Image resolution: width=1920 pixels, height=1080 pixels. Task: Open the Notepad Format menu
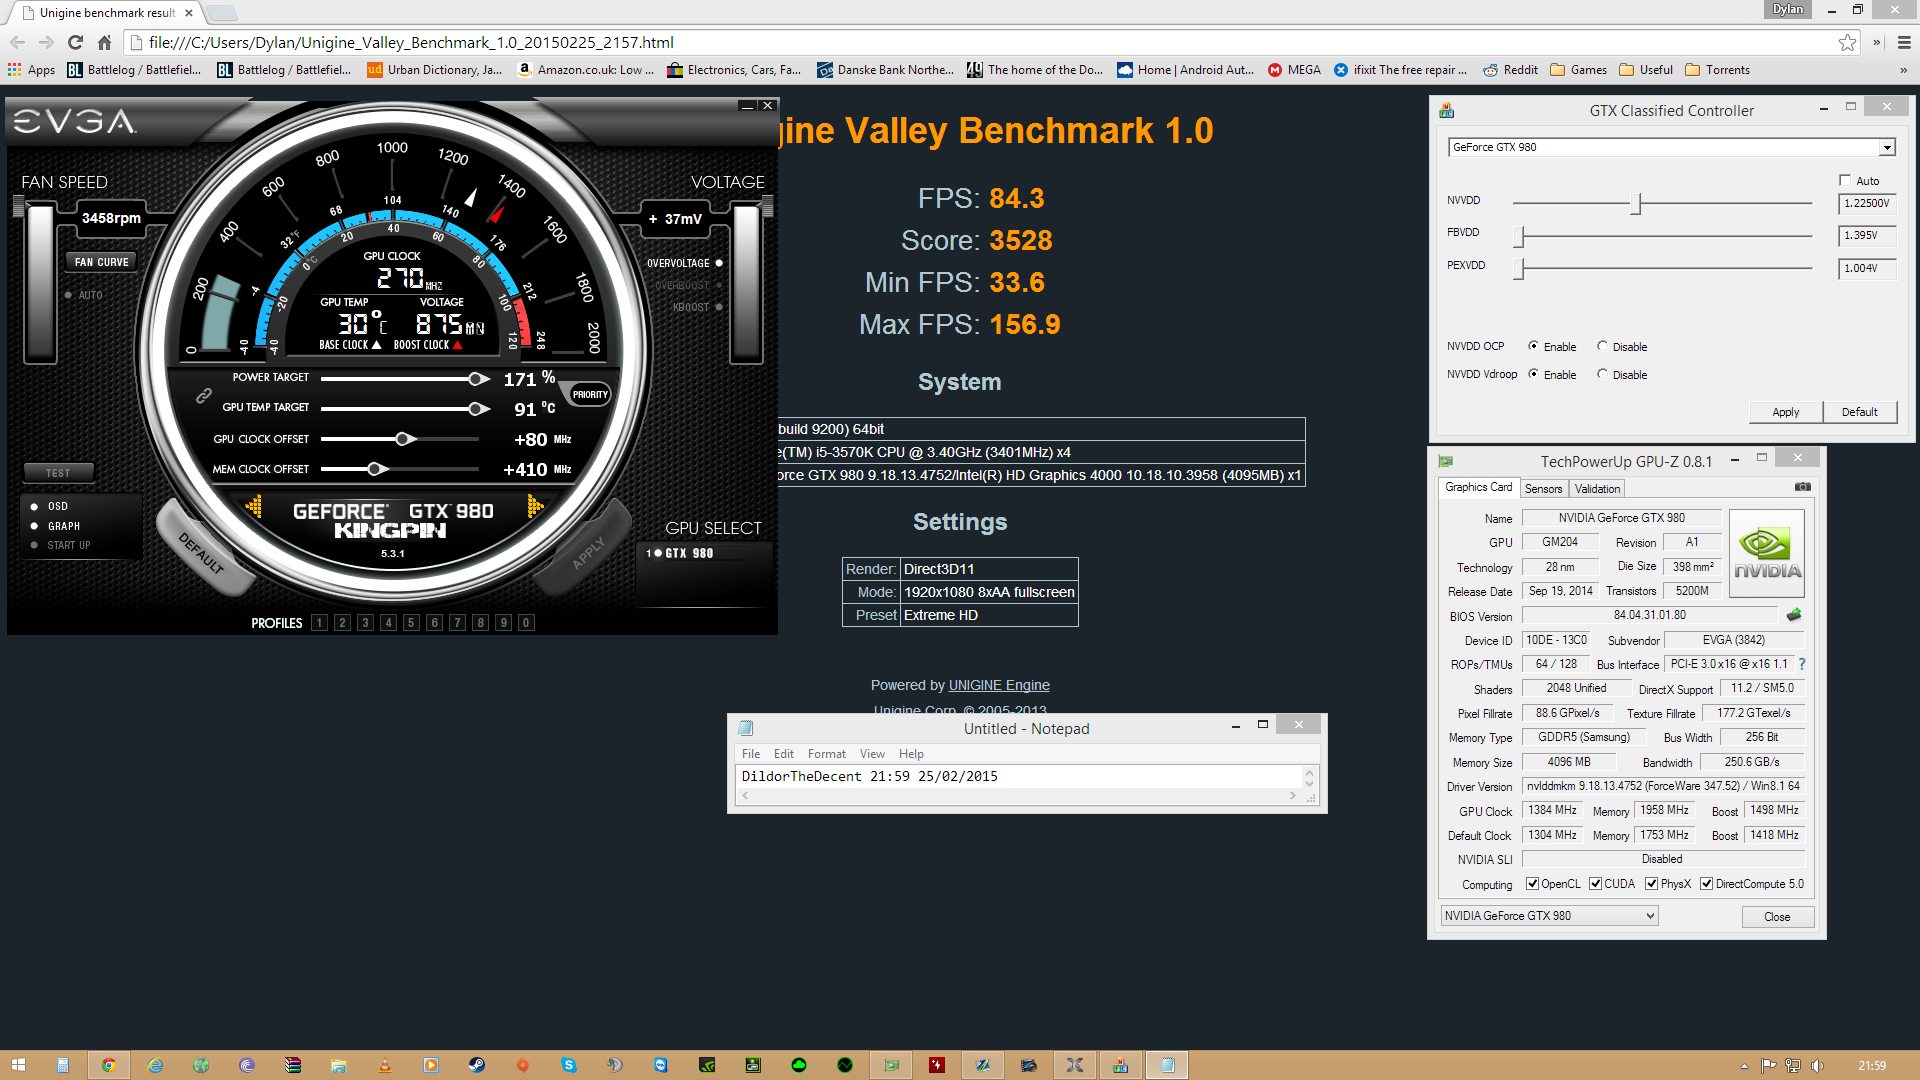coord(827,754)
